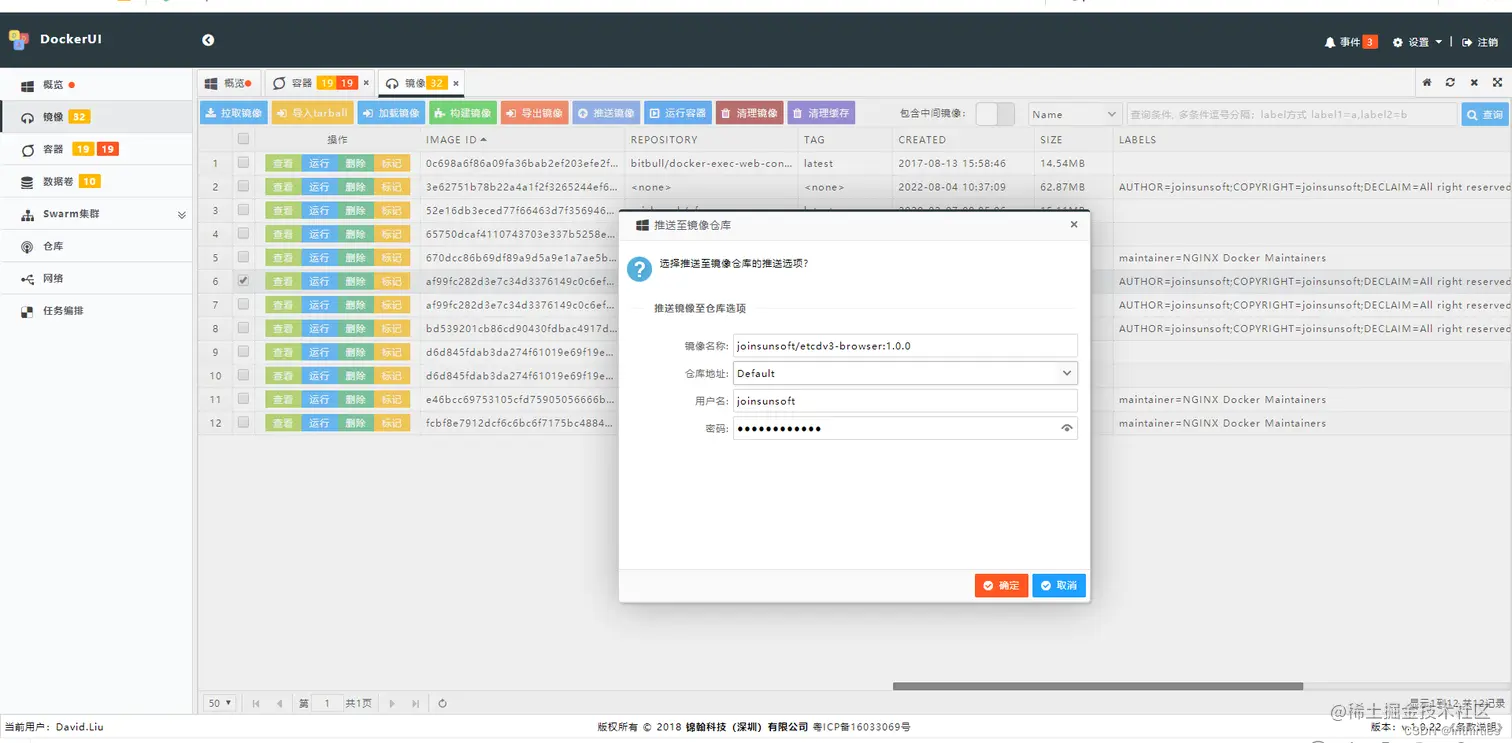Viewport: 1512px width, 743px height.
Task: Toggle the 包含中间镜像 switch
Action: pyautogui.click(x=995, y=114)
